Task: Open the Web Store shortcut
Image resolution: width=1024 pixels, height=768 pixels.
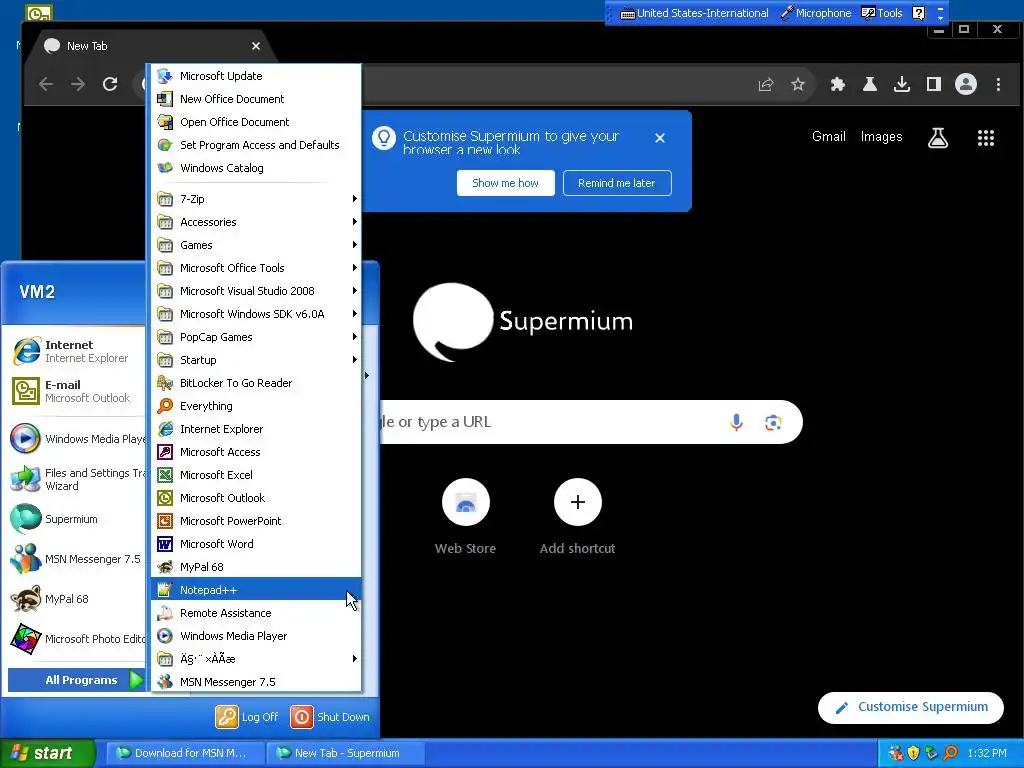Action: (x=465, y=516)
